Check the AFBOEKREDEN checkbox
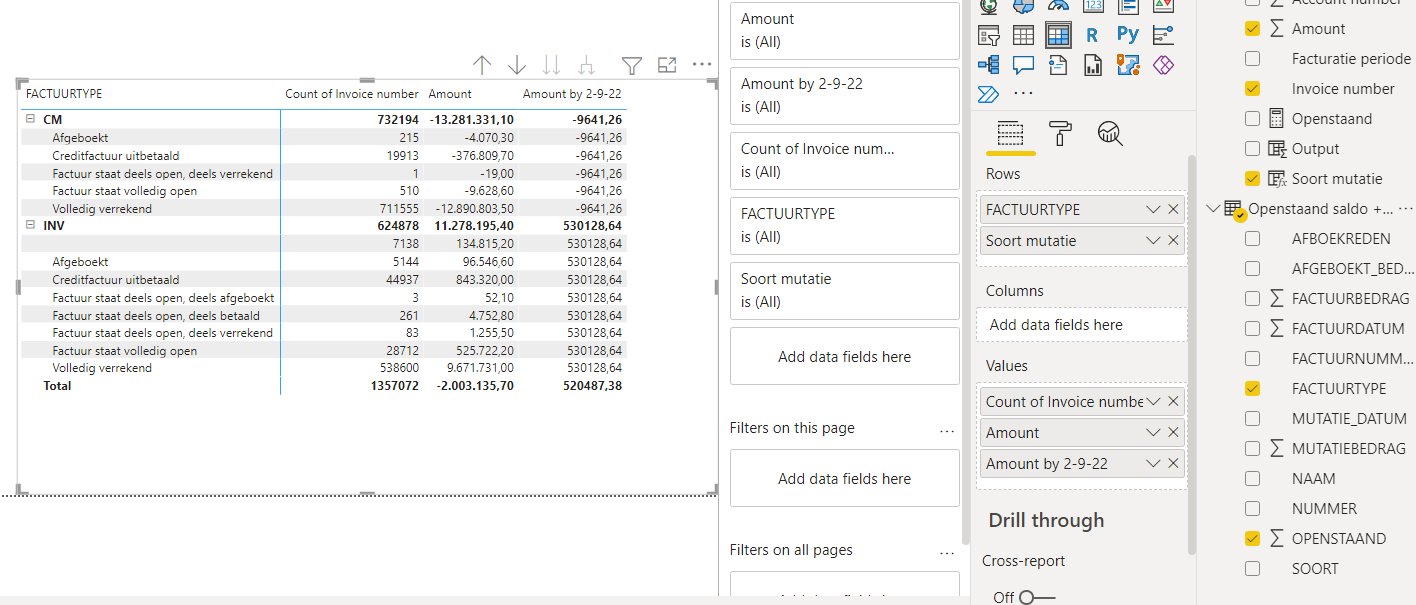 pyautogui.click(x=1252, y=239)
